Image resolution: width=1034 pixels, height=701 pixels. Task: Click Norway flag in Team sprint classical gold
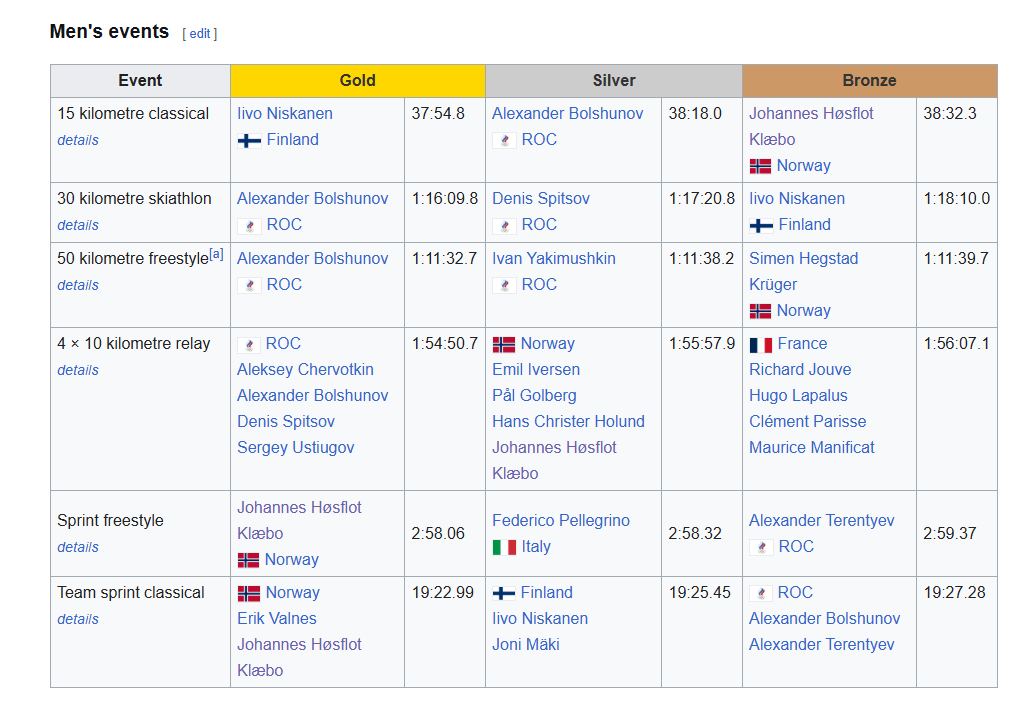click(249, 593)
